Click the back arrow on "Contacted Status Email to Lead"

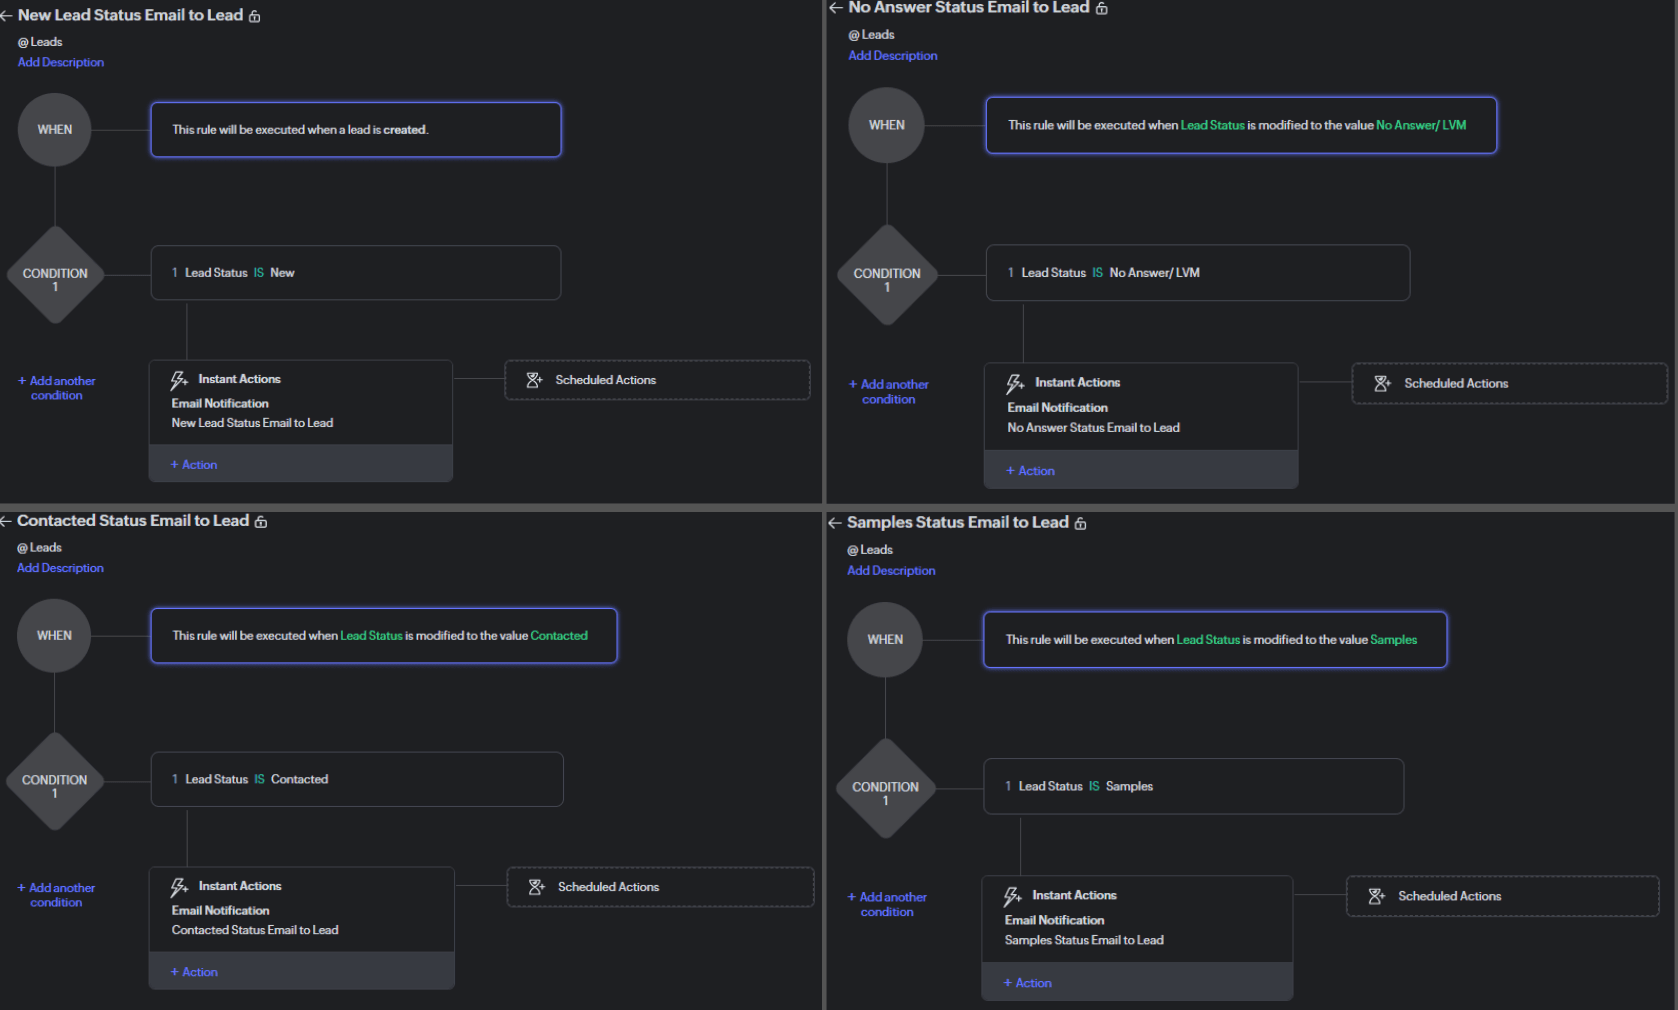[6, 520]
